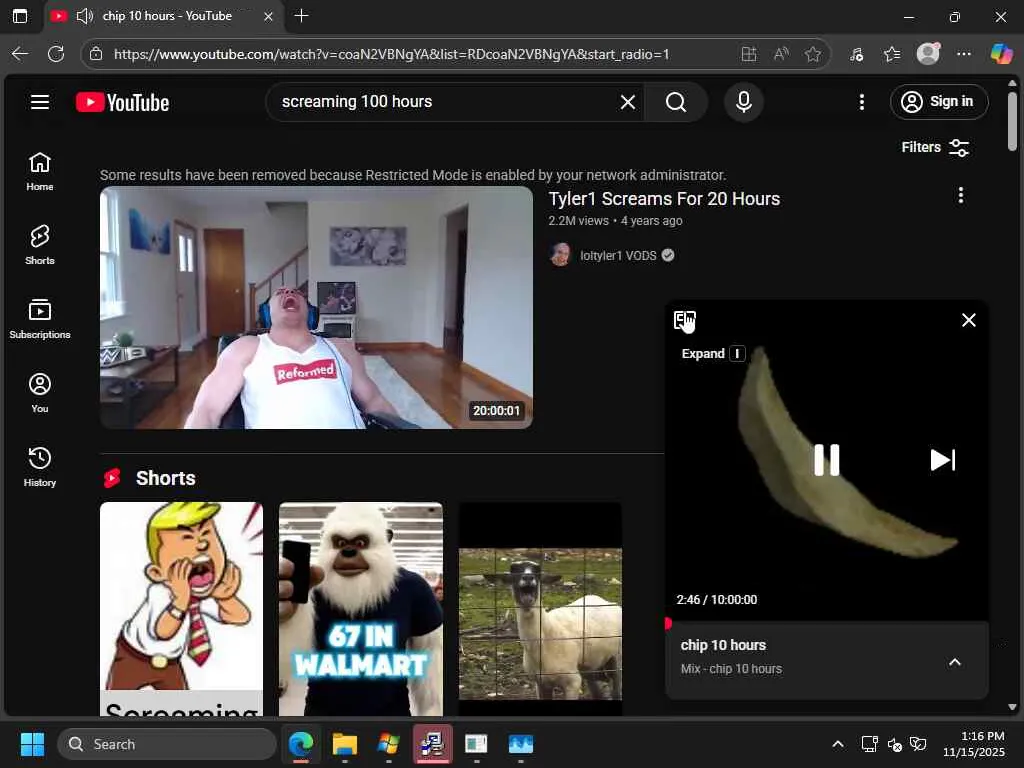
Task: Reload the page with refresh icon
Action: click(x=56, y=54)
